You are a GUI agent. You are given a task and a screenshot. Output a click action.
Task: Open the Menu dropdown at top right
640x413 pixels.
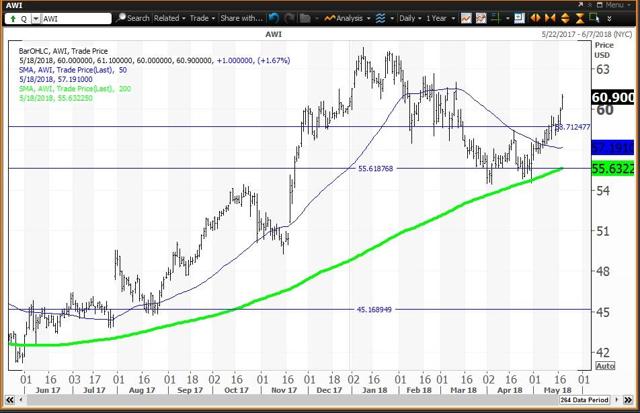coord(618,5)
